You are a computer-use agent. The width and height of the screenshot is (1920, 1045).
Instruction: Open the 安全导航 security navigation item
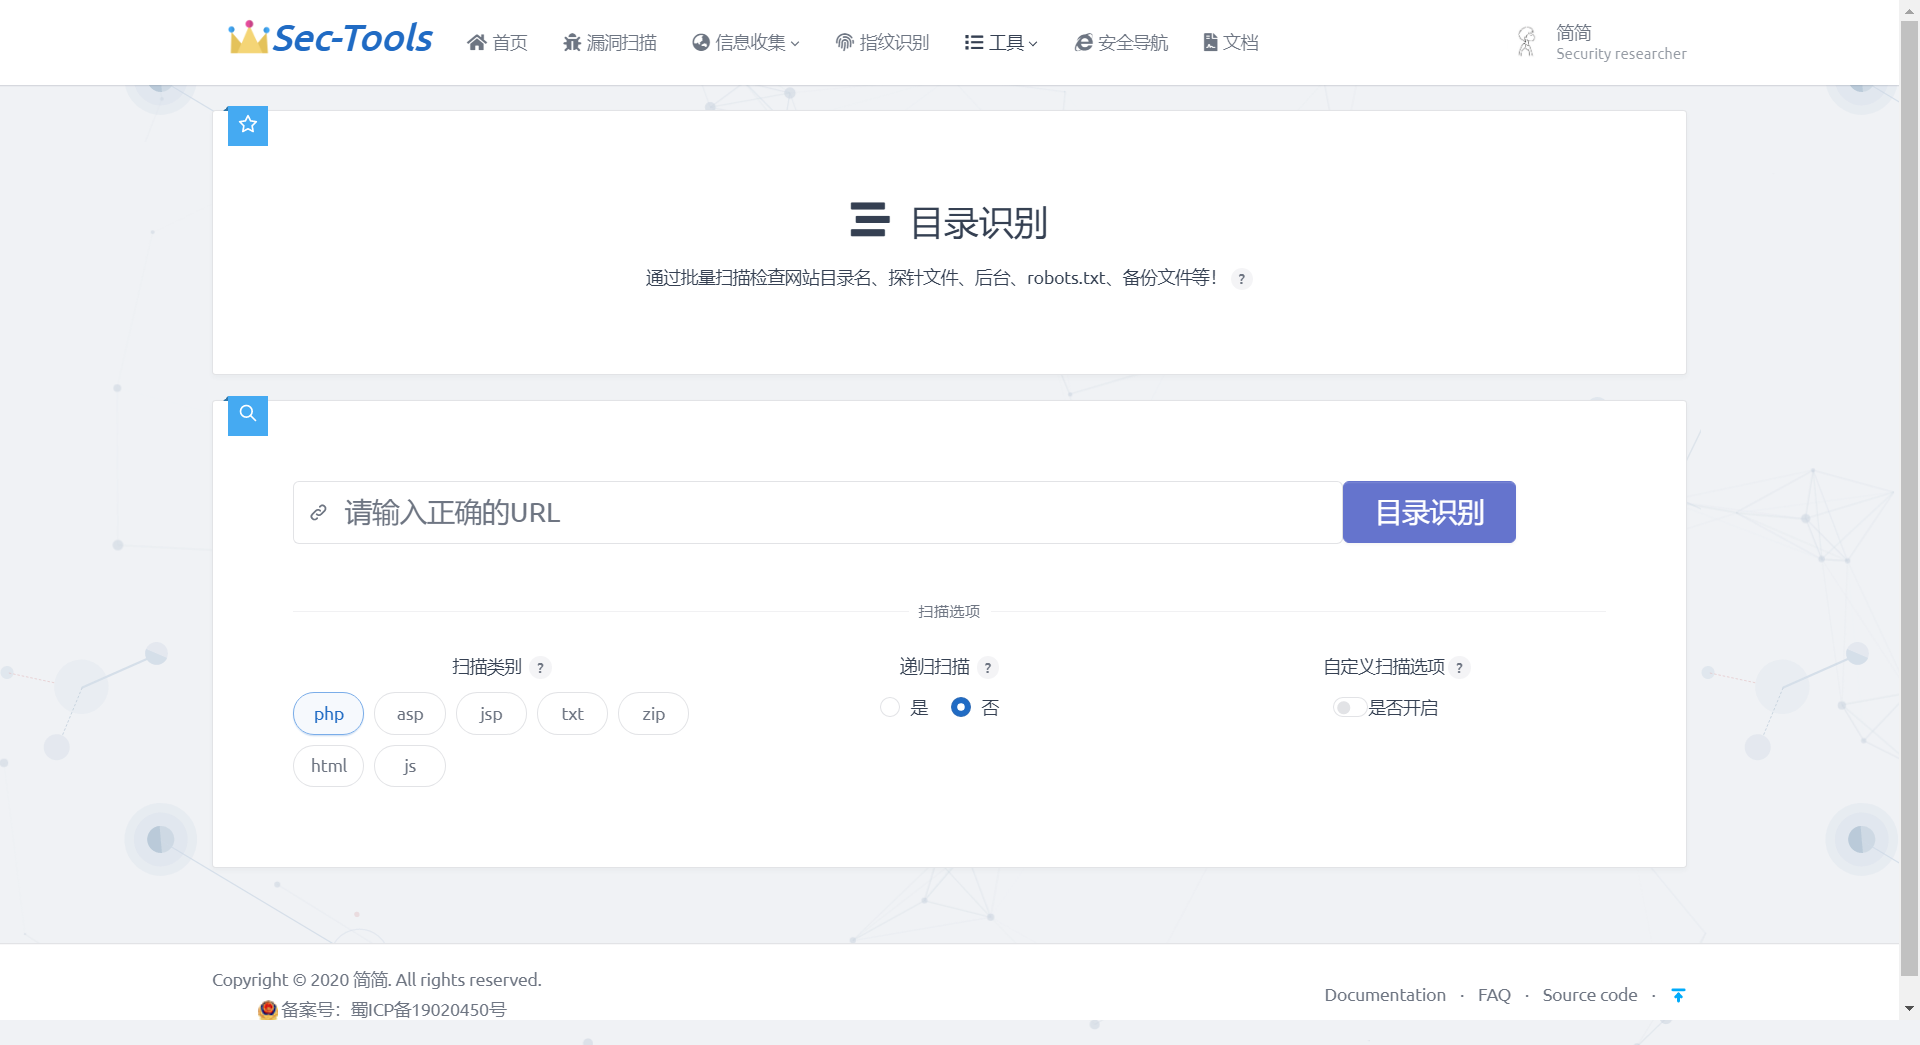coord(1121,42)
